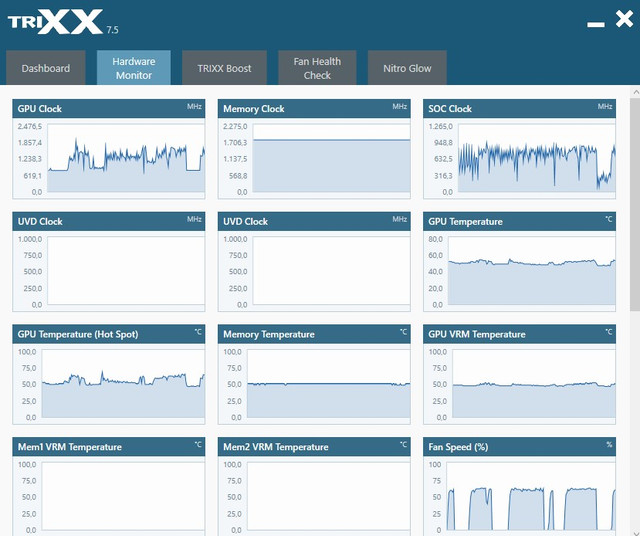Click the 7.5 version number
Viewport: 640px width, 536px height.
(x=112, y=30)
